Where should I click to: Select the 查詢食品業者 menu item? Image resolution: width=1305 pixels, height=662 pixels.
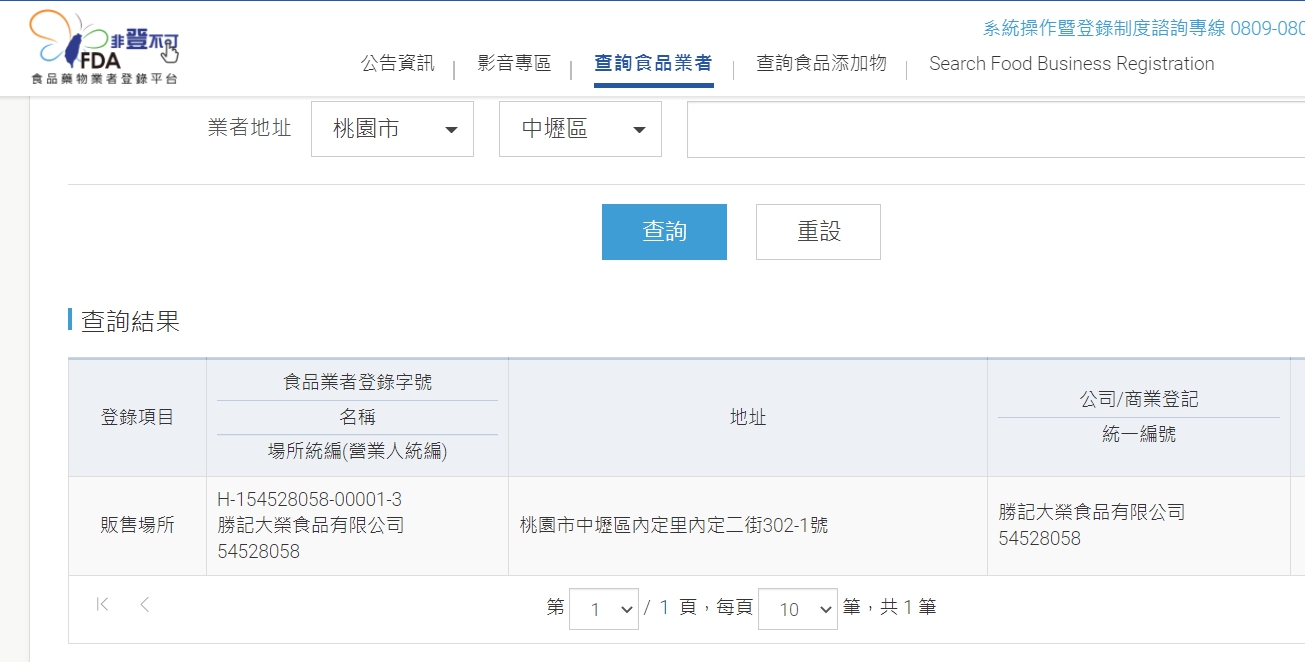[x=653, y=64]
